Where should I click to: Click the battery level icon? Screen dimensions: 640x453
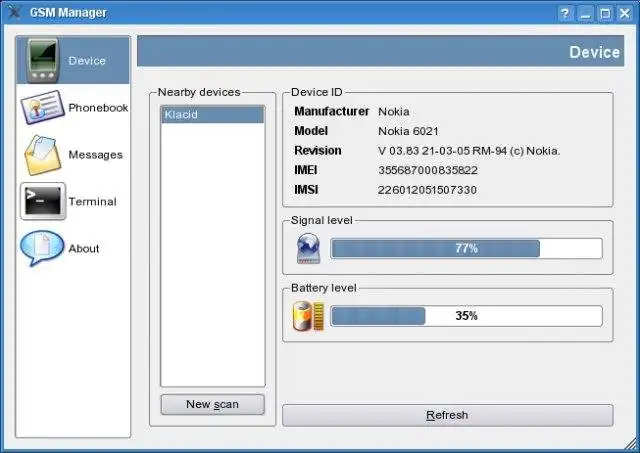click(x=308, y=316)
